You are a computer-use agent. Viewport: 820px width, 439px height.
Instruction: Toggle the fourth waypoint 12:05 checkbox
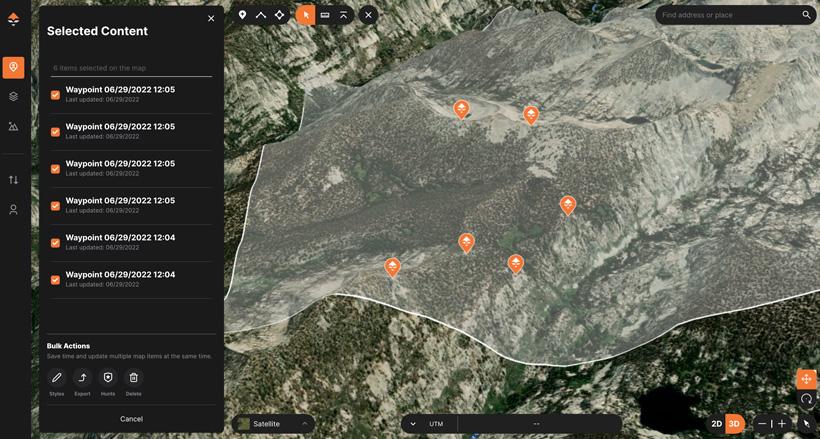coord(56,206)
